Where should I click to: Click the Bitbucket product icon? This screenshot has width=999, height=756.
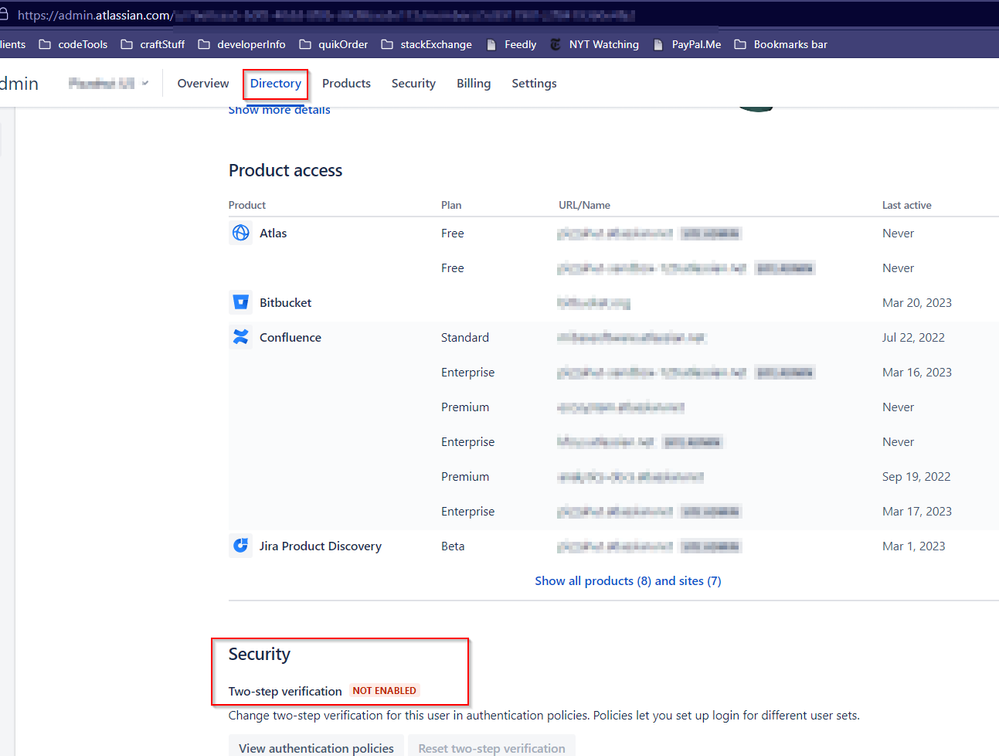pos(240,302)
